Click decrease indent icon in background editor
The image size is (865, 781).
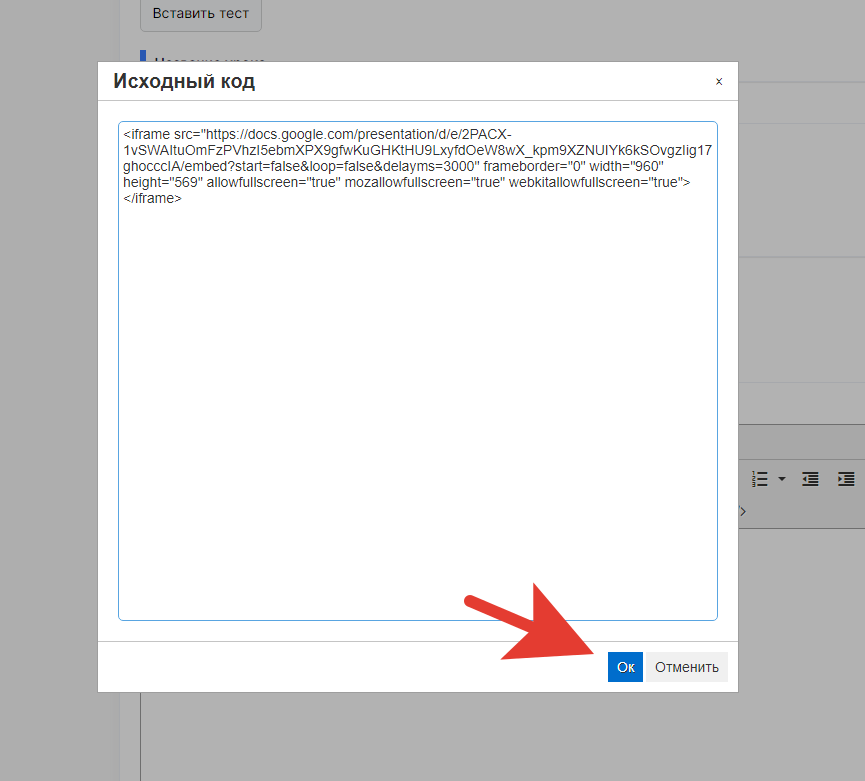point(810,479)
